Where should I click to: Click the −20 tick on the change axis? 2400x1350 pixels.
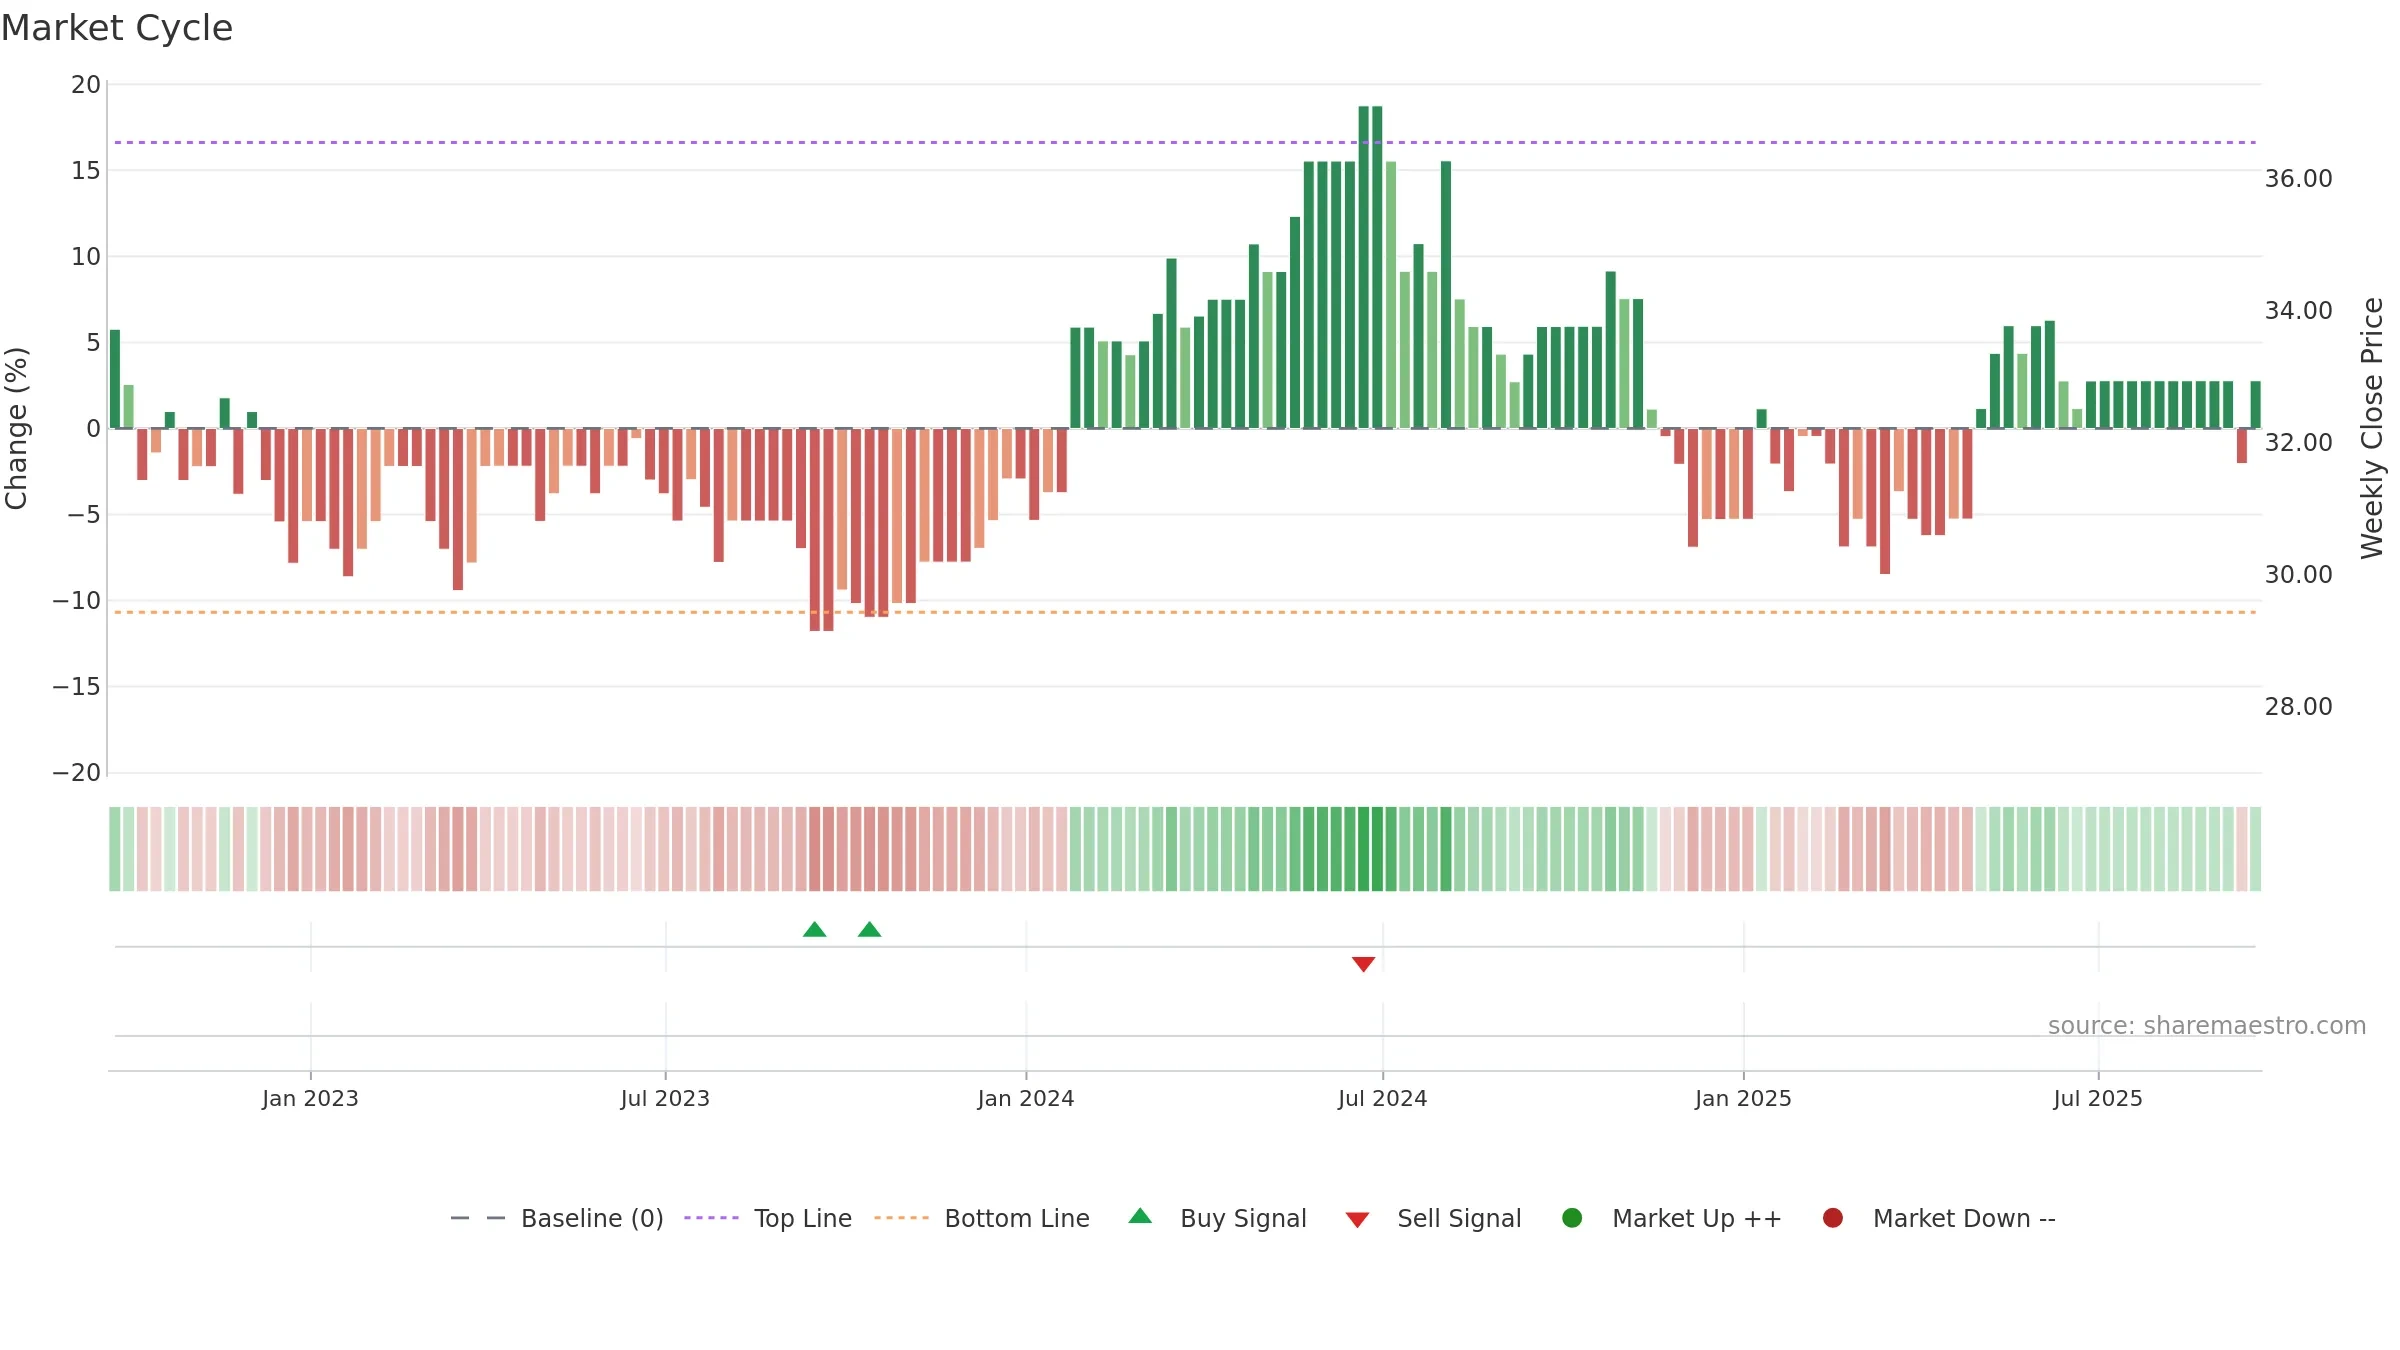(x=77, y=773)
